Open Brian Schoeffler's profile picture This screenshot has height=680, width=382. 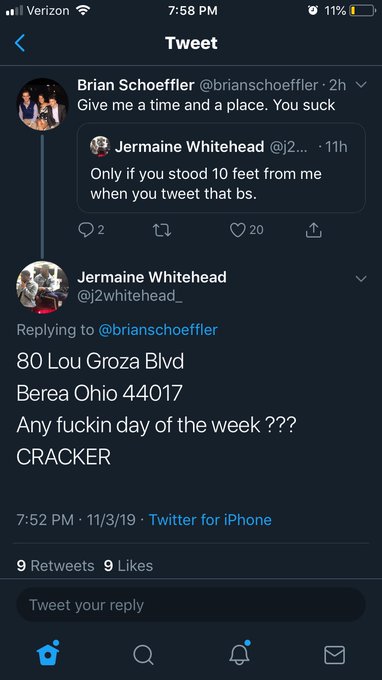click(x=42, y=104)
